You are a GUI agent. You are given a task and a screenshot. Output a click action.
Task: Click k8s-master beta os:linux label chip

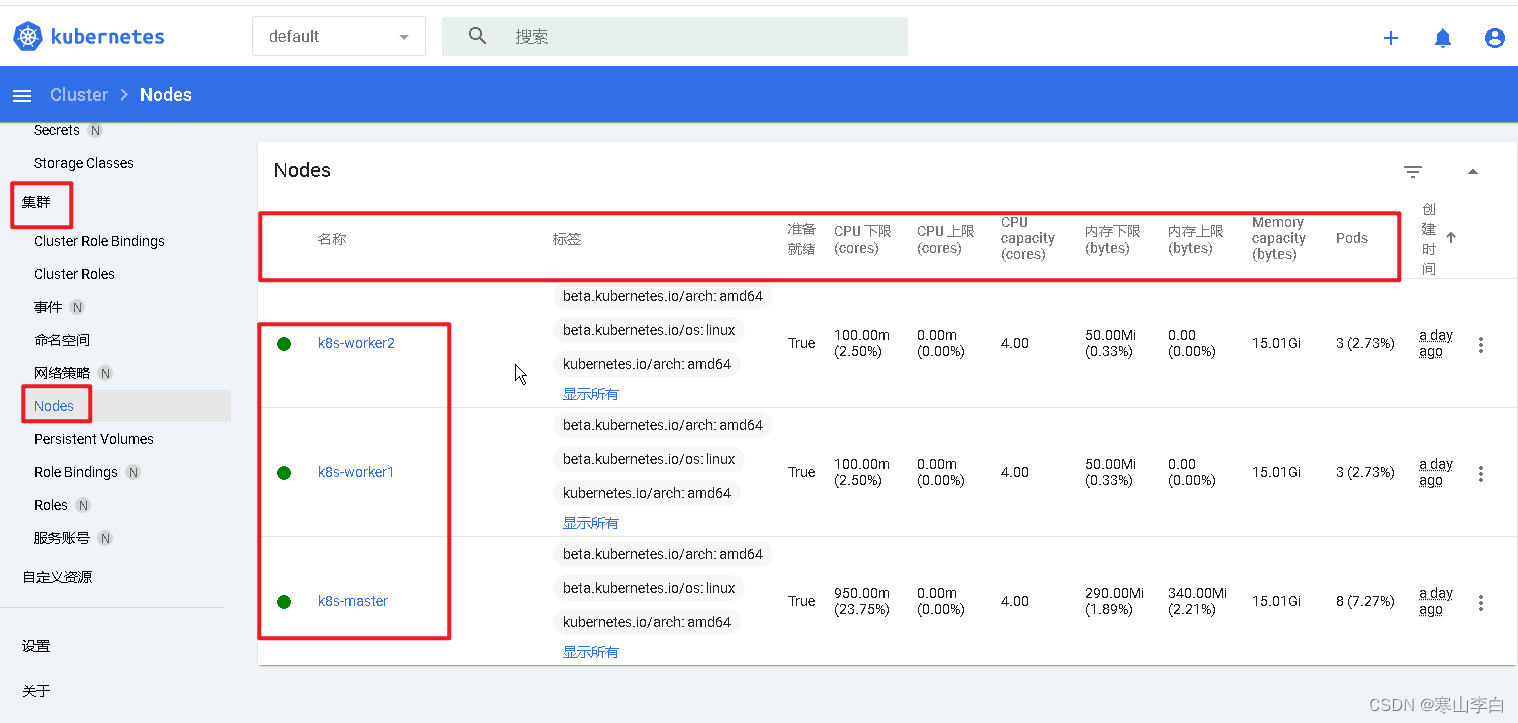tap(649, 588)
